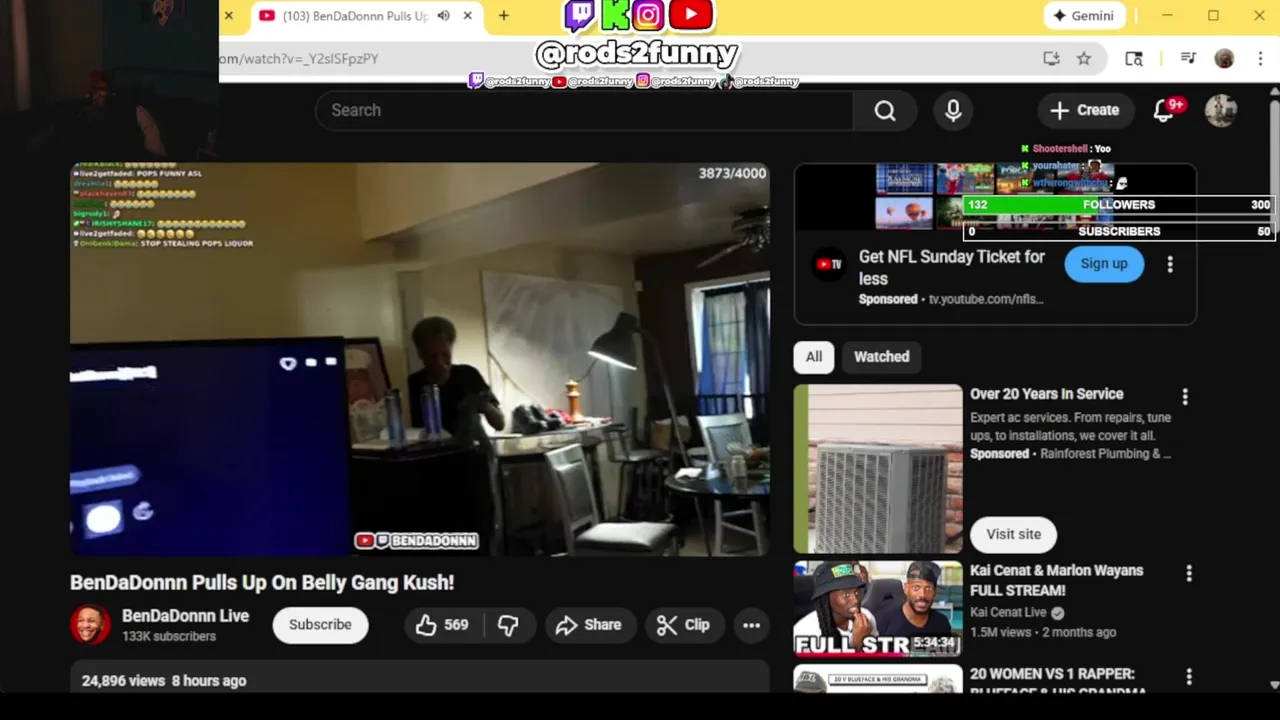Open the YouTube account avatar menu
This screenshot has height=720, width=1280.
click(x=1221, y=110)
